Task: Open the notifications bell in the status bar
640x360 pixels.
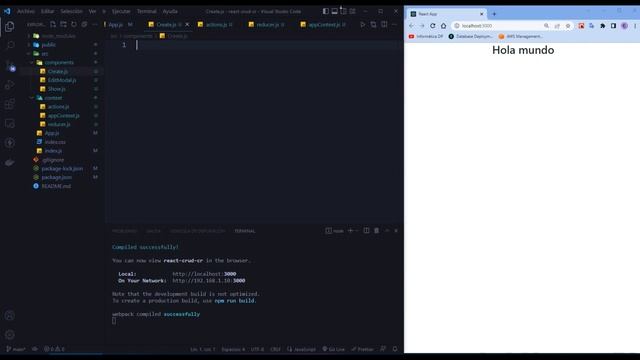Action: tap(395, 349)
